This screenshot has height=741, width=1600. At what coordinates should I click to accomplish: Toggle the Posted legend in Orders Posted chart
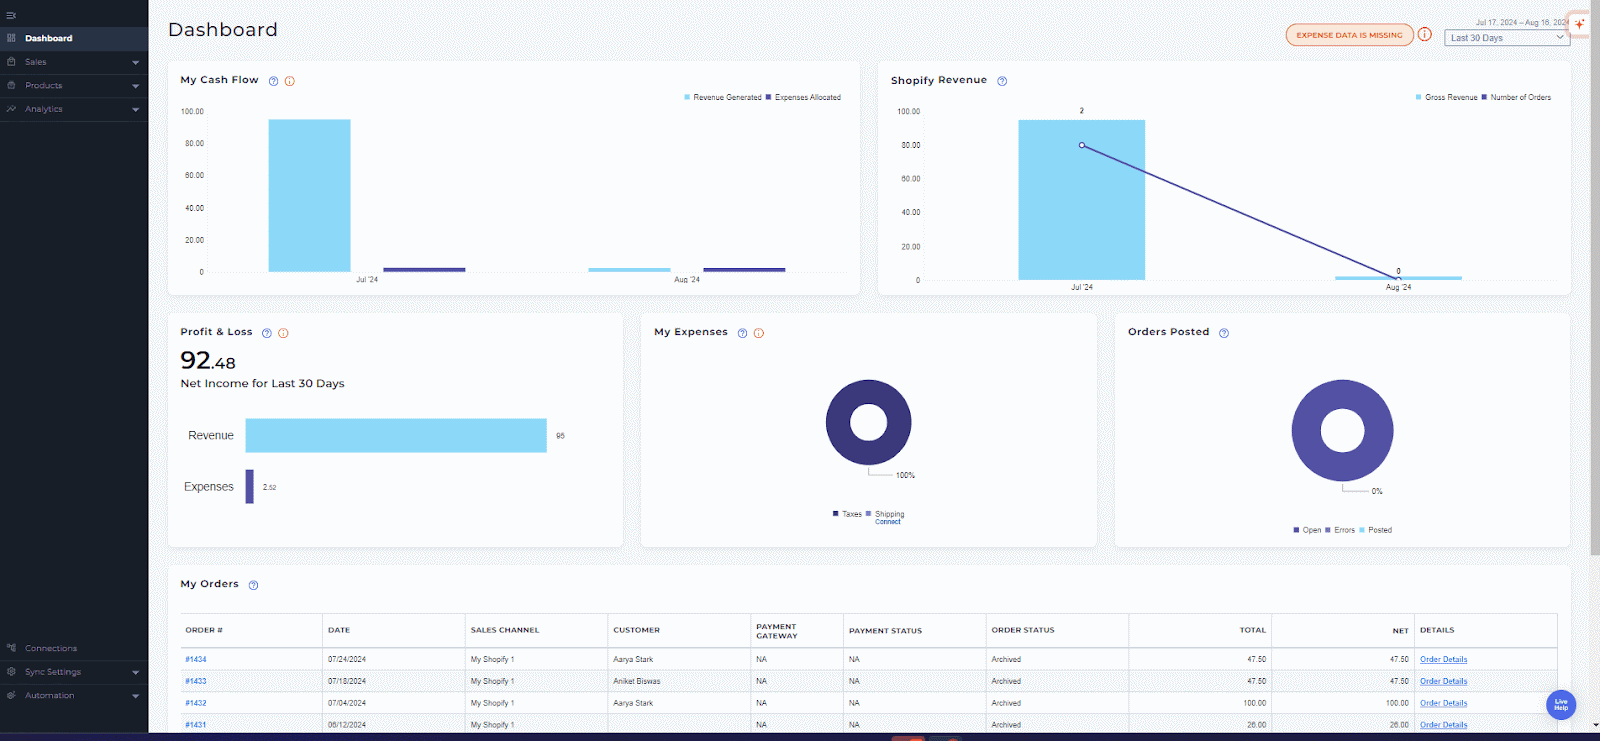click(x=1379, y=530)
